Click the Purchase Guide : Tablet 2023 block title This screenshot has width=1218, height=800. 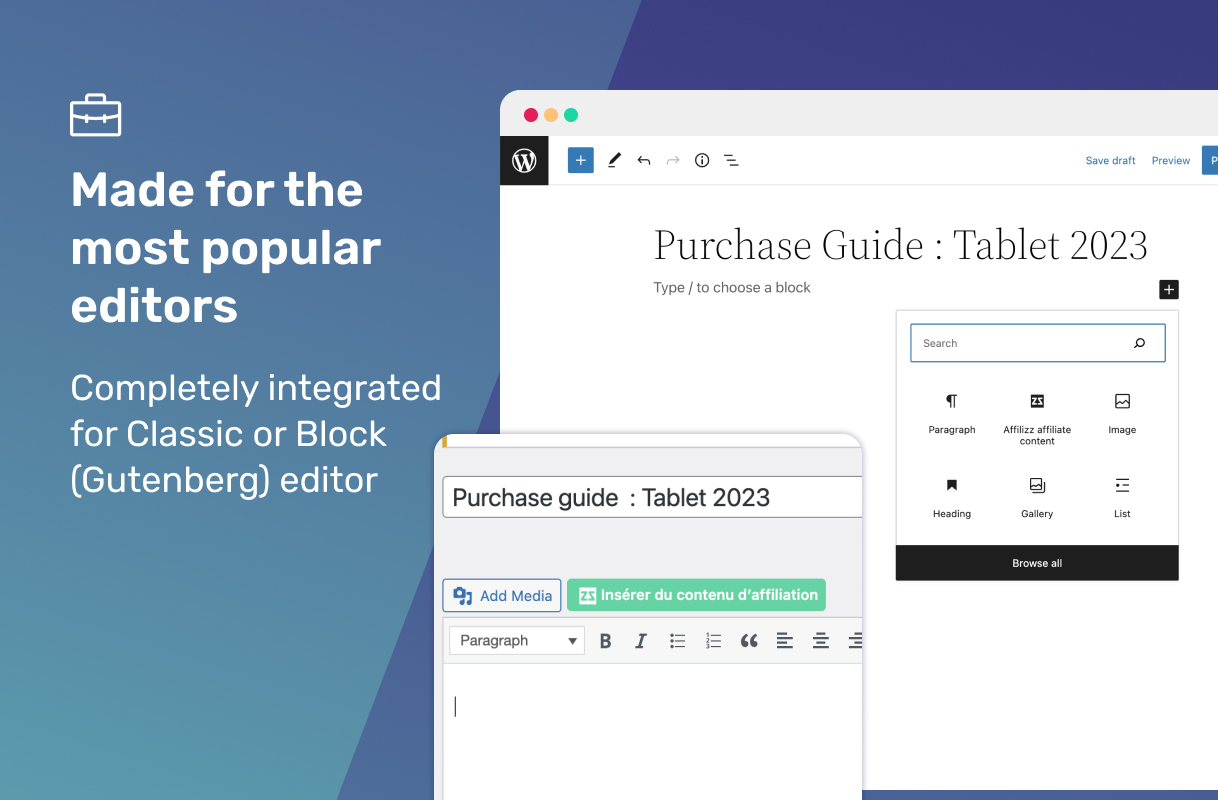coord(900,246)
